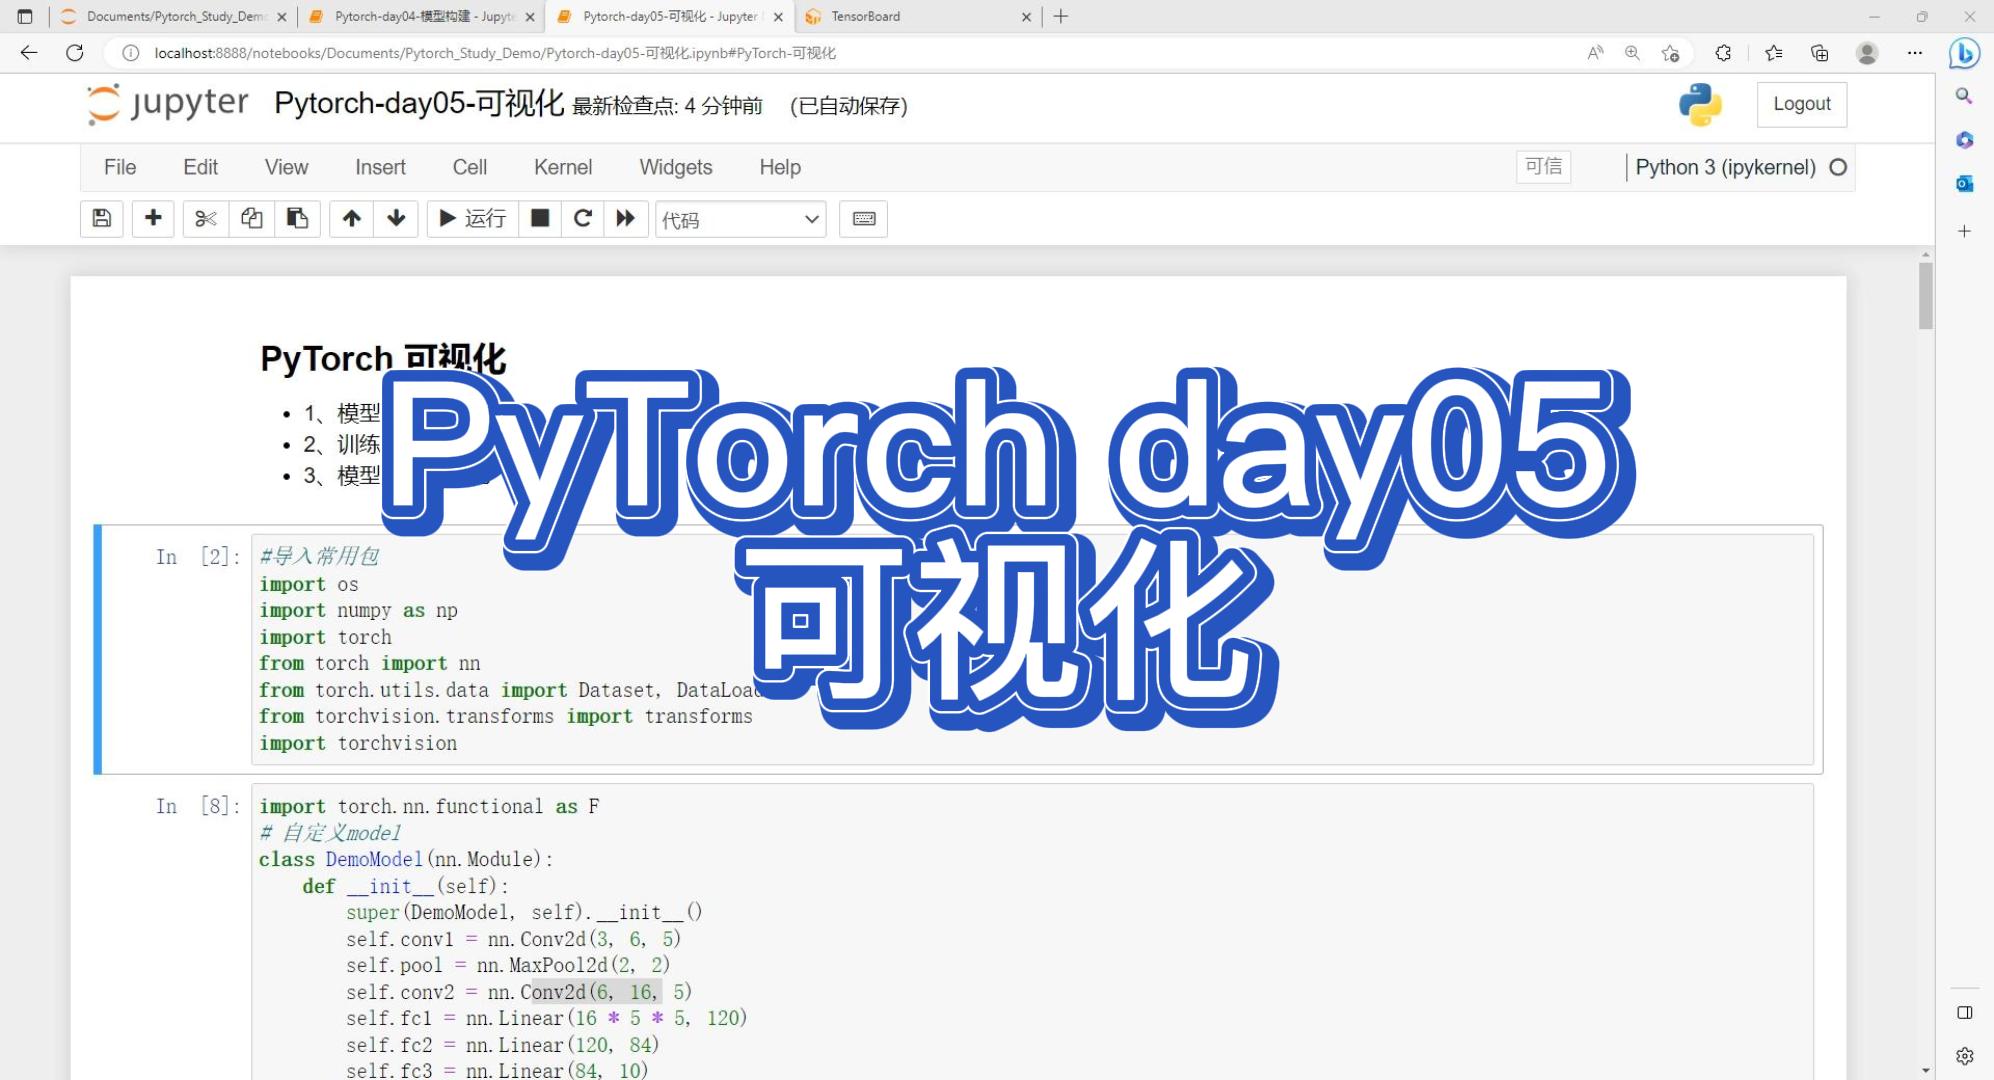Click the browser address bar URL
1994x1080 pixels.
(495, 53)
